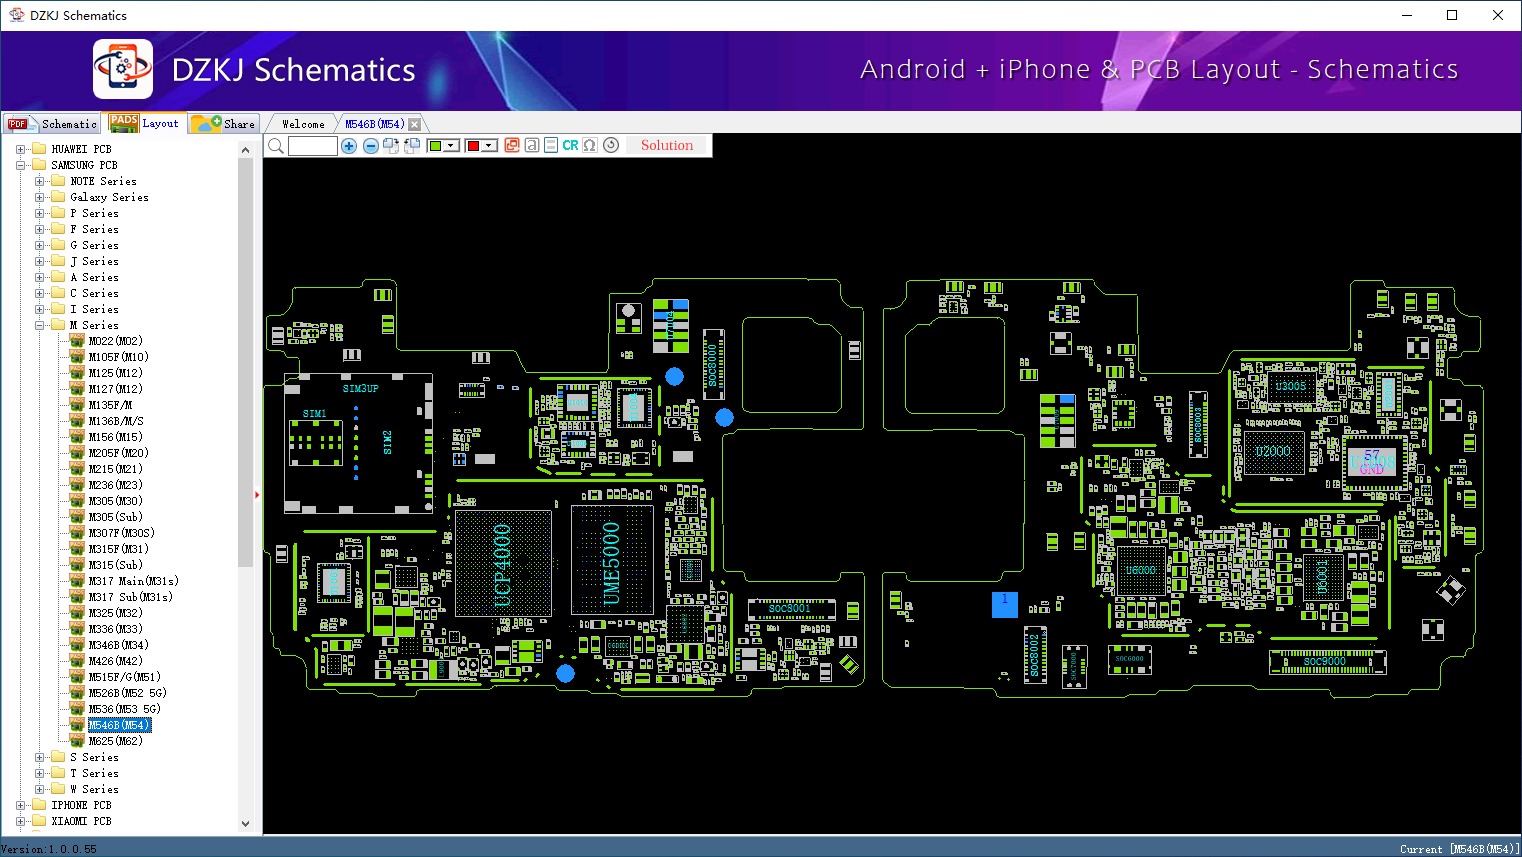The image size is (1522, 857).
Task: Expand the A Series node
Action: coord(39,277)
